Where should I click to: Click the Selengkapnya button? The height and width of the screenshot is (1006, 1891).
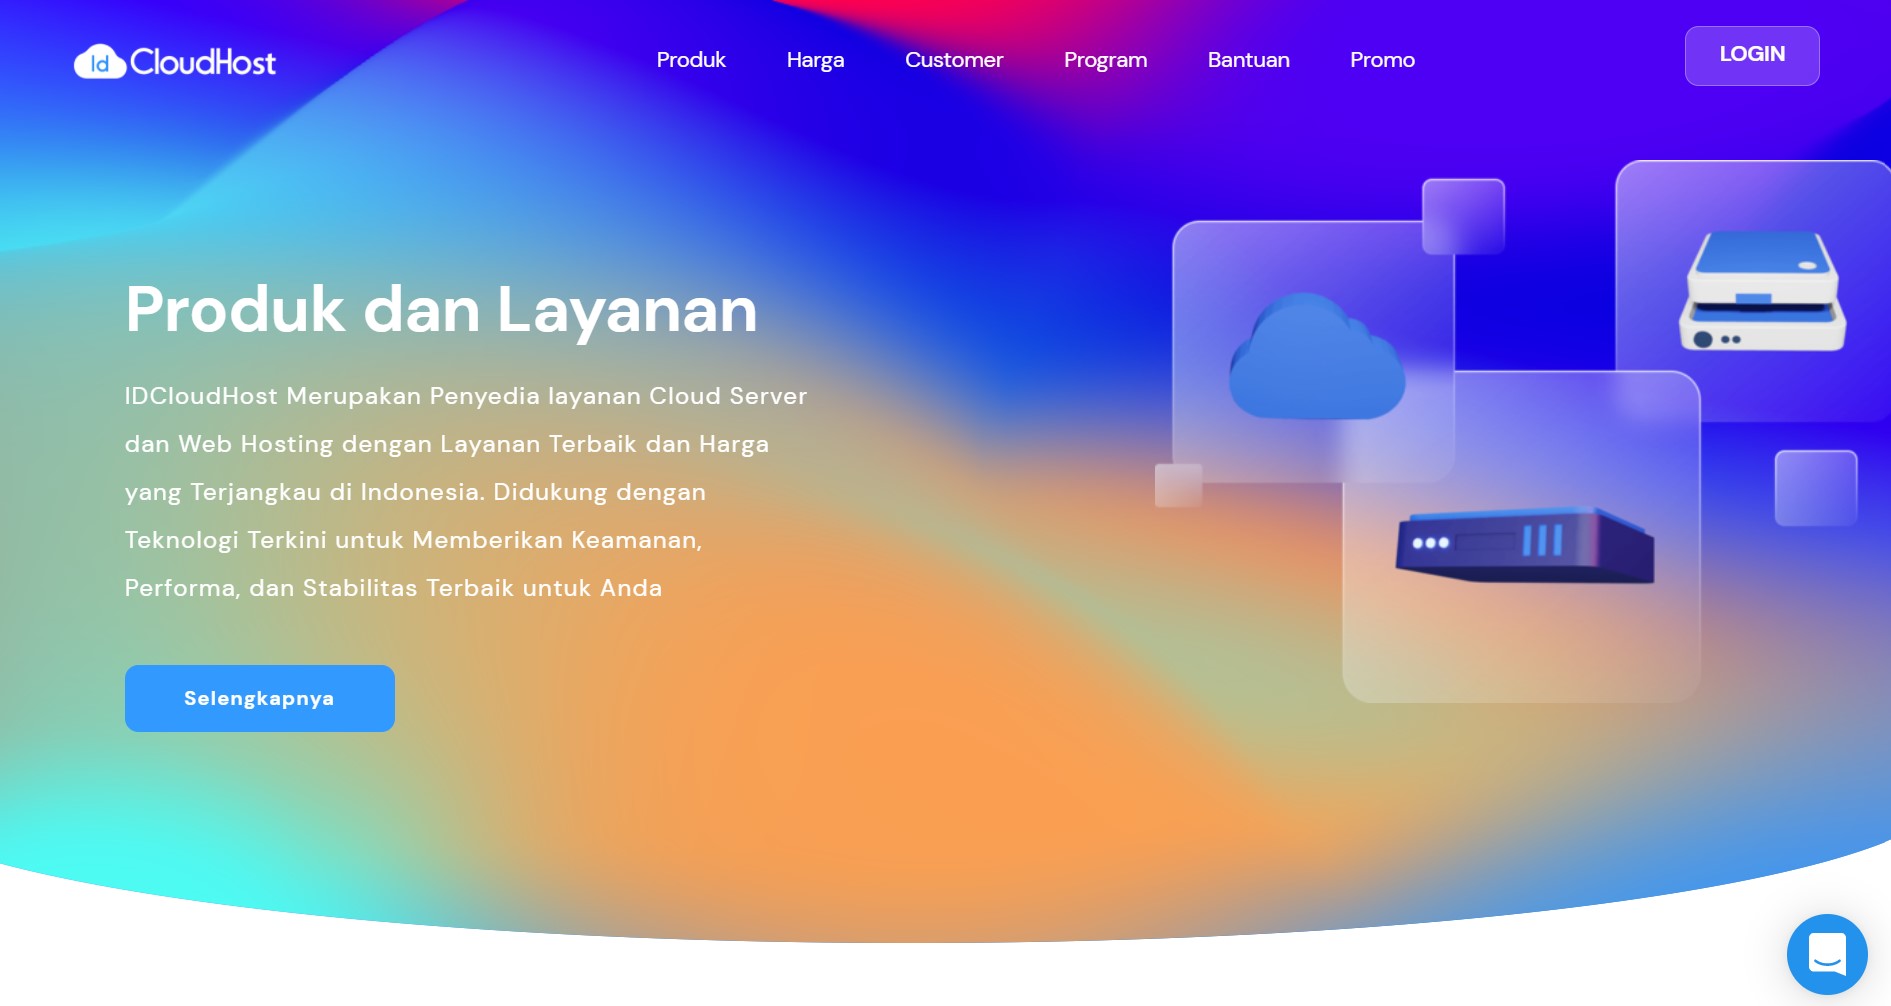259,698
